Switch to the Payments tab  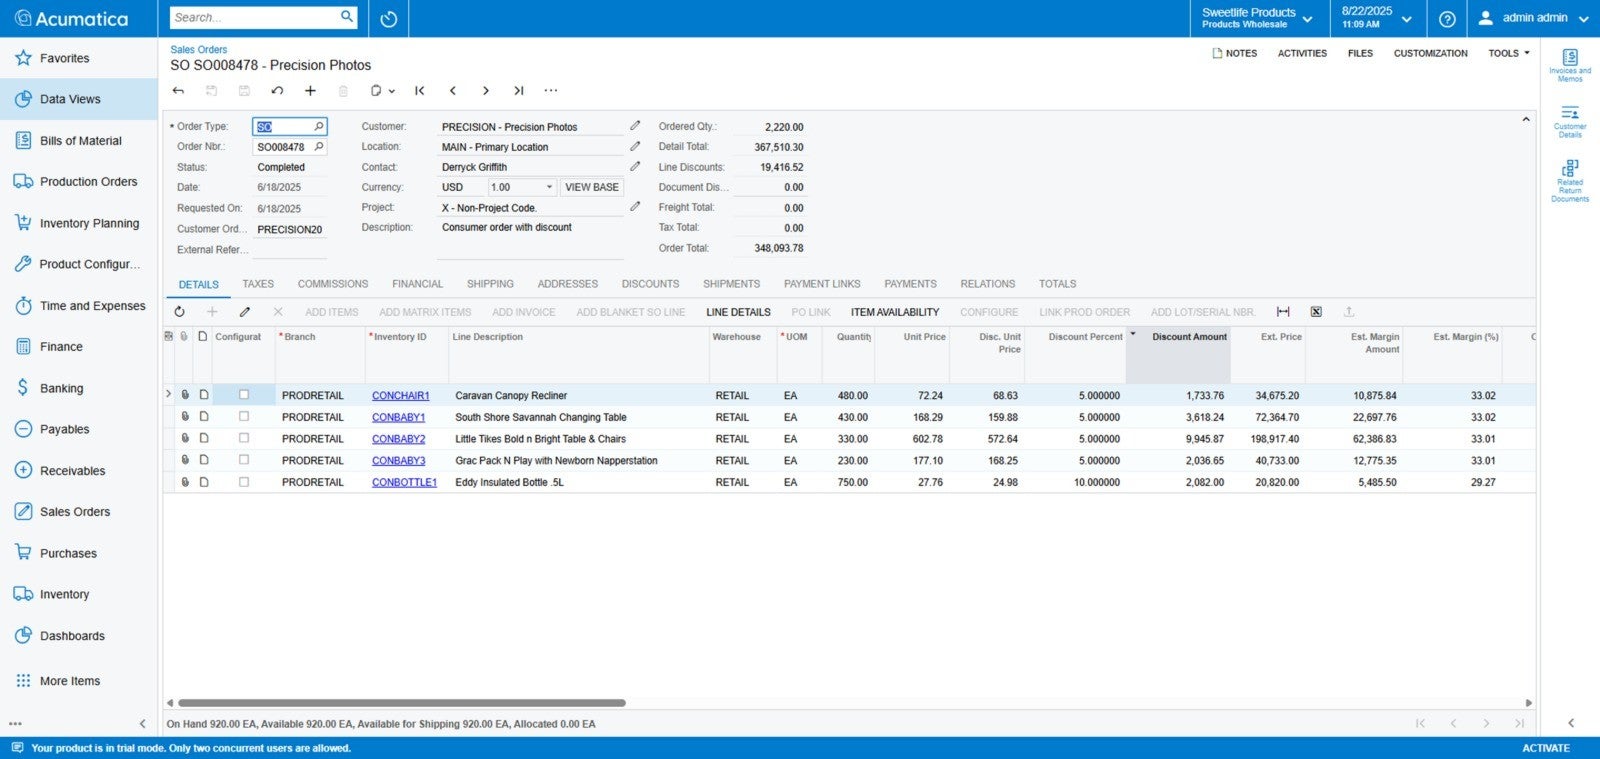pos(910,284)
